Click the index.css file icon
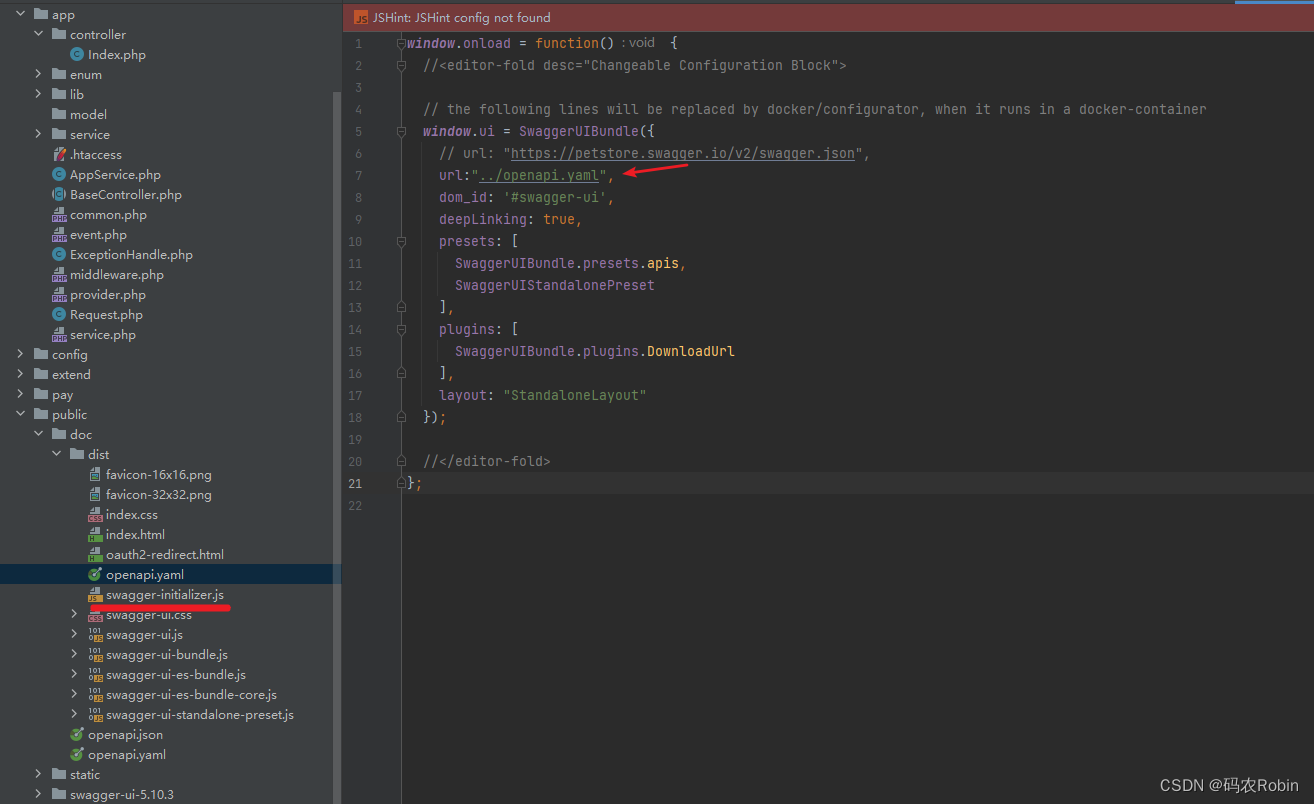This screenshot has height=804, width=1314. coord(95,514)
